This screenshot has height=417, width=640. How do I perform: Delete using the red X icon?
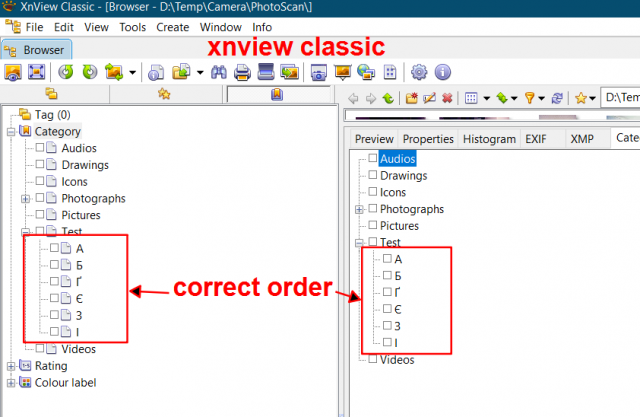[x=447, y=98]
